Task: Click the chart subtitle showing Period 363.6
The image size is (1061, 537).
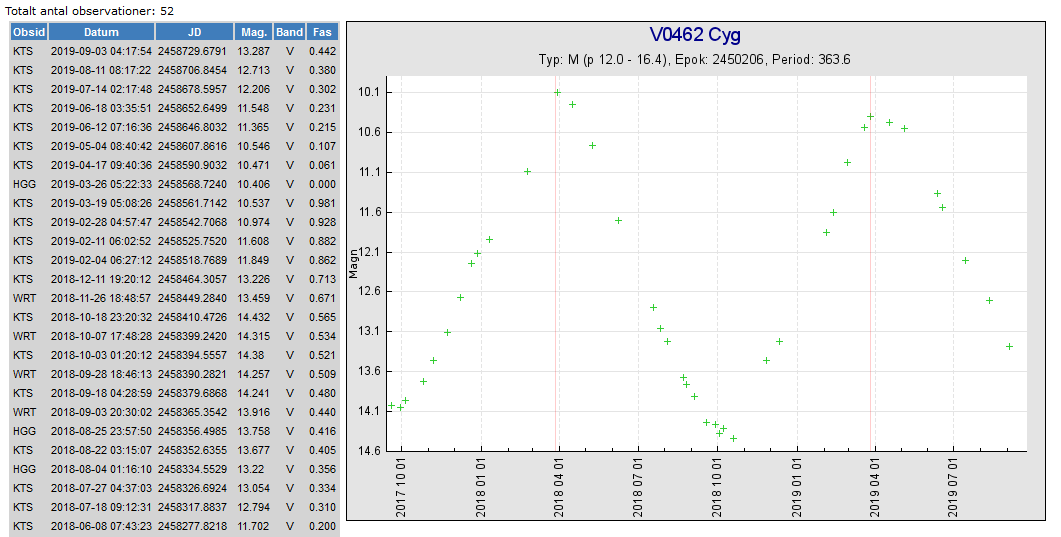Action: pos(694,60)
